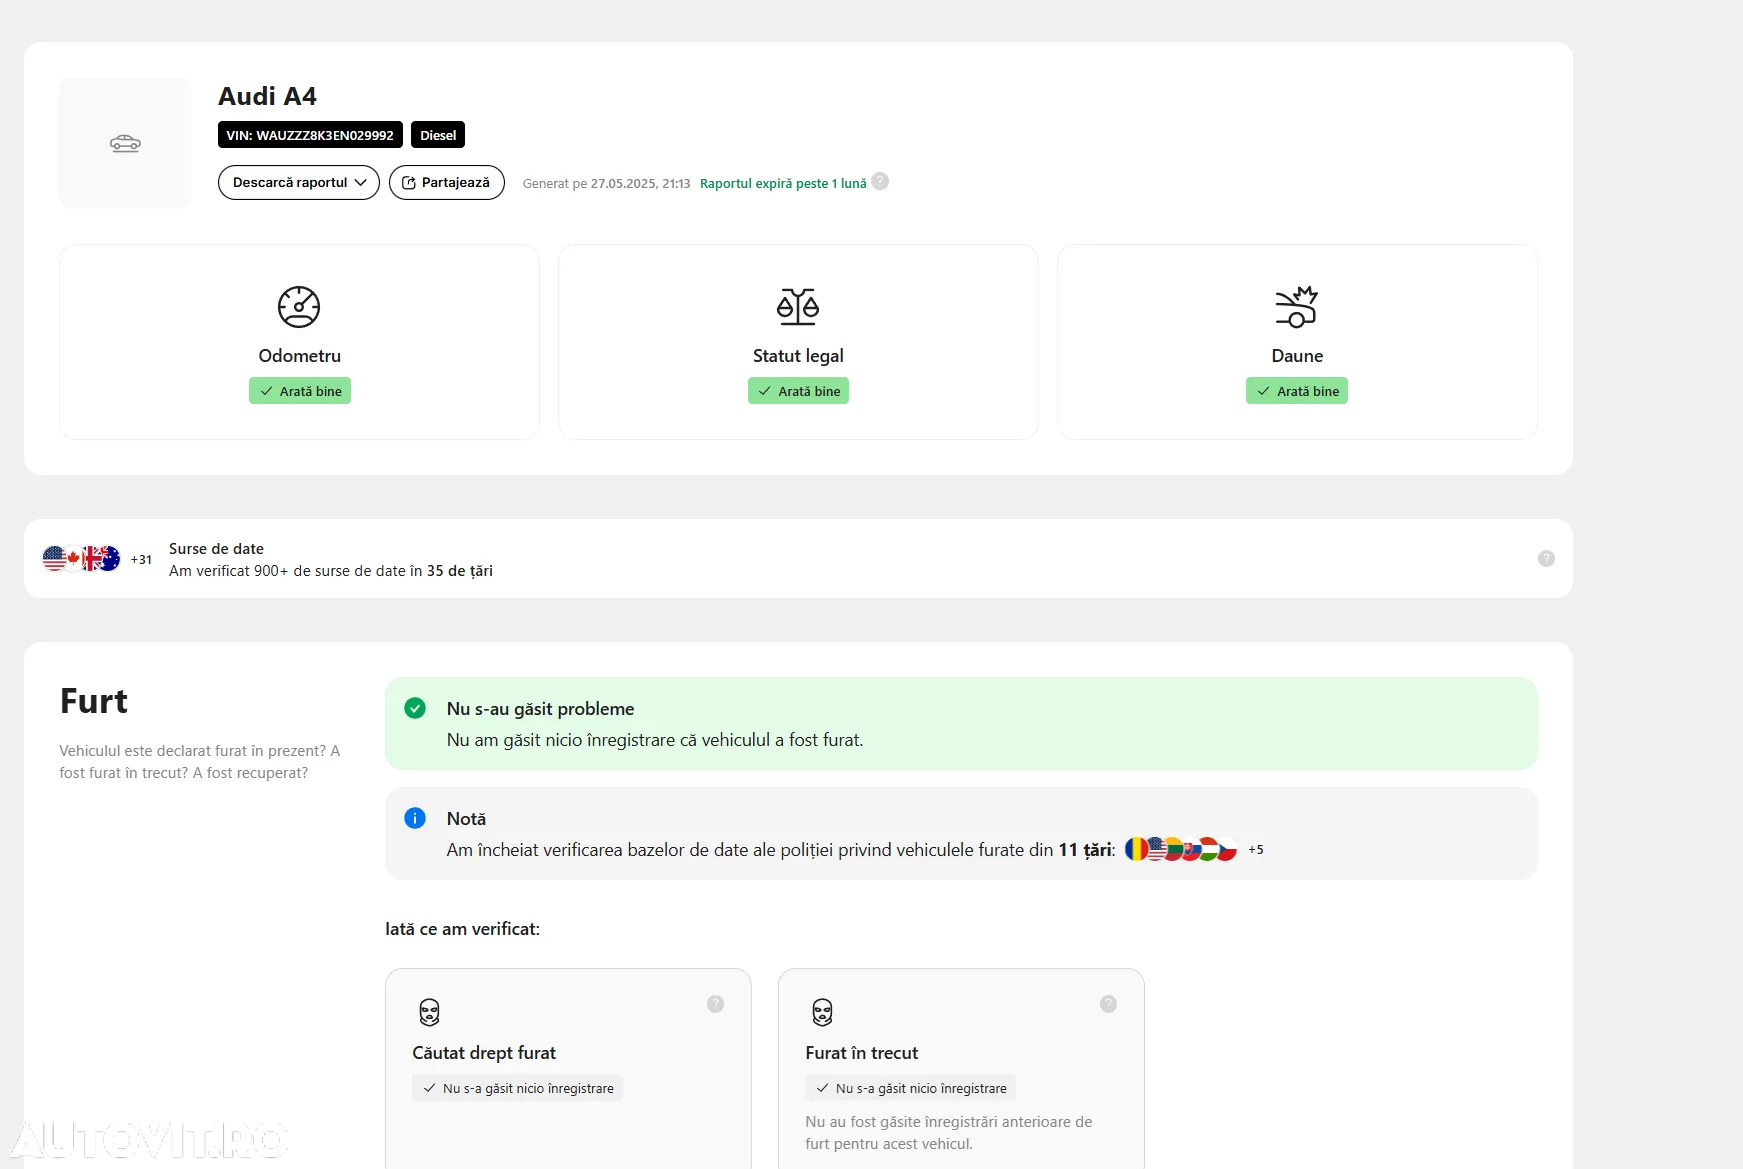Click the Căutat drept furat card title
The image size is (1743, 1169).
484,1053
